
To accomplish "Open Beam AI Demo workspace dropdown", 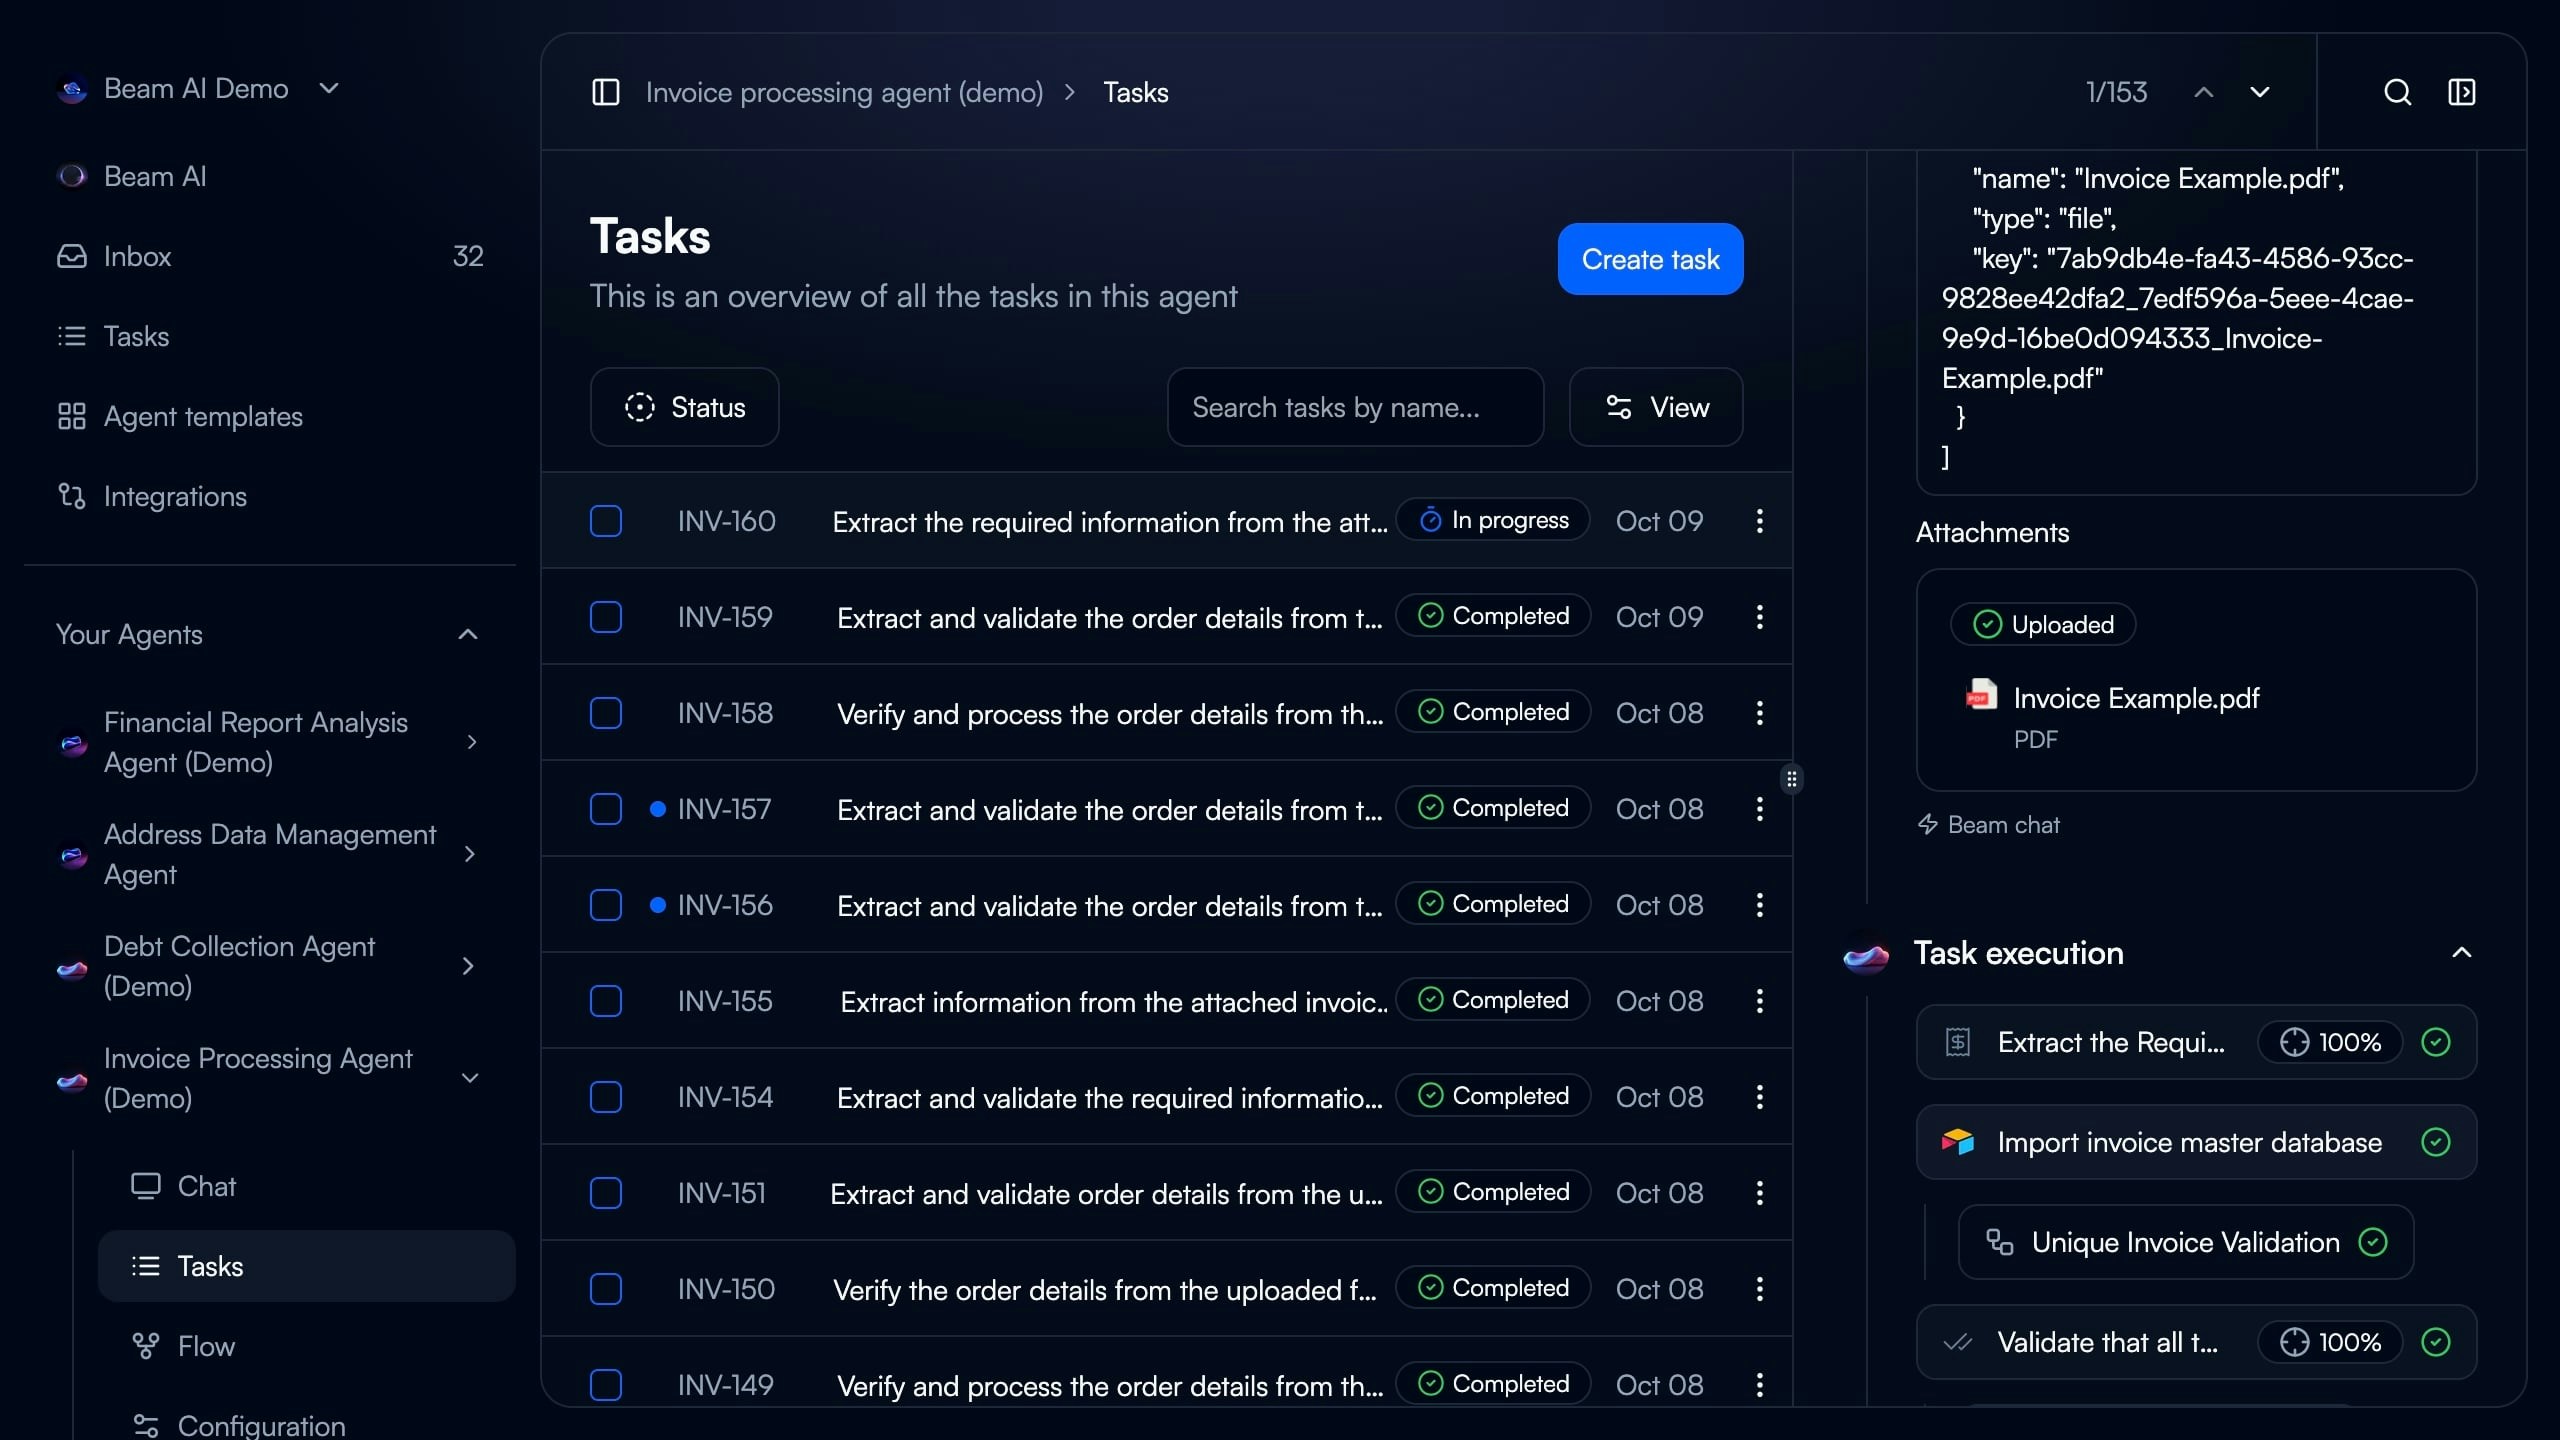I will pyautogui.click(x=329, y=89).
